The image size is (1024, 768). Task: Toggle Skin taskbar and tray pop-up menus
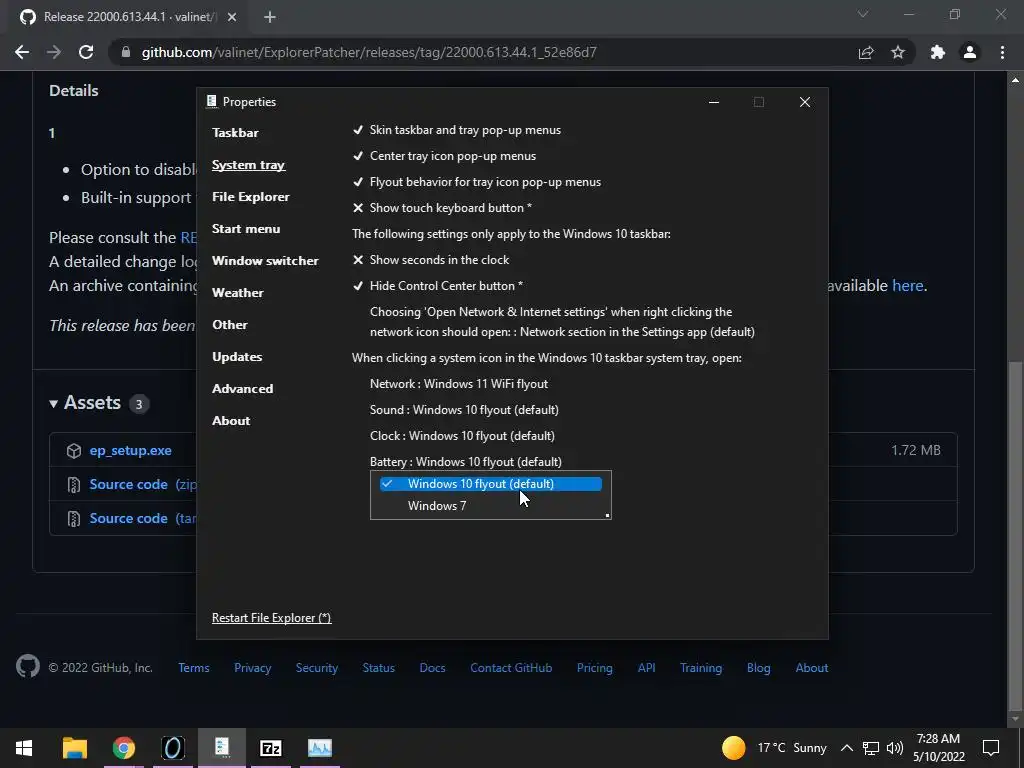click(x=456, y=130)
